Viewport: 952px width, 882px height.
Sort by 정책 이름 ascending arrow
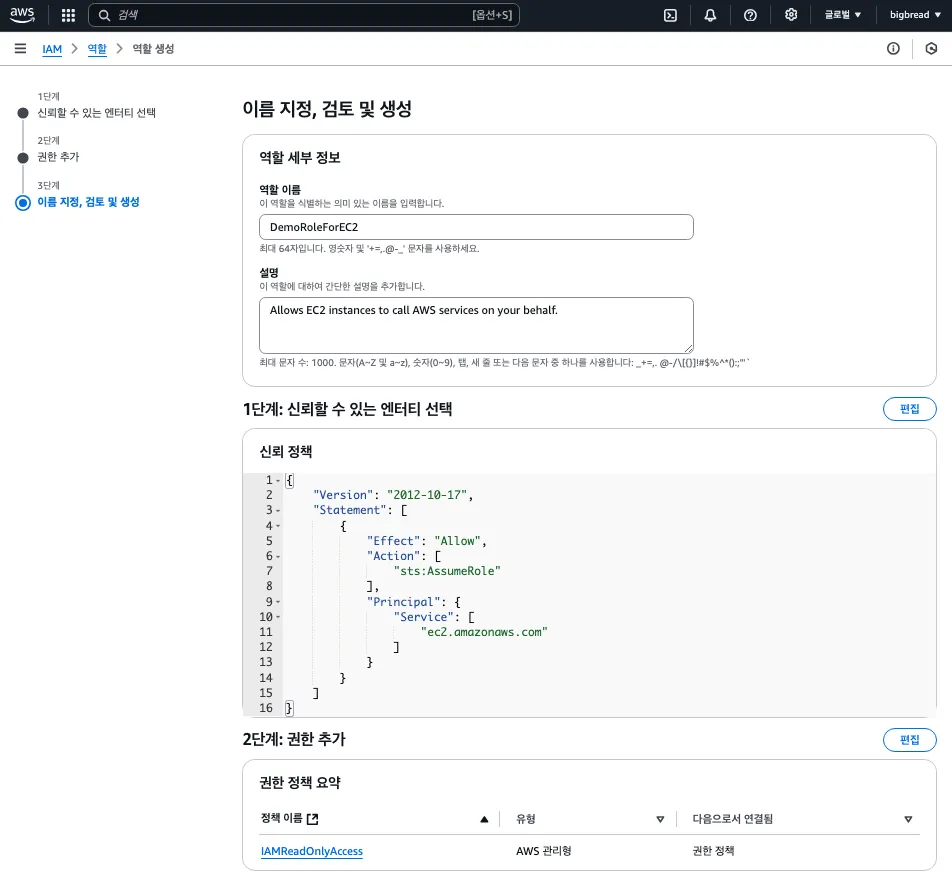(x=484, y=819)
